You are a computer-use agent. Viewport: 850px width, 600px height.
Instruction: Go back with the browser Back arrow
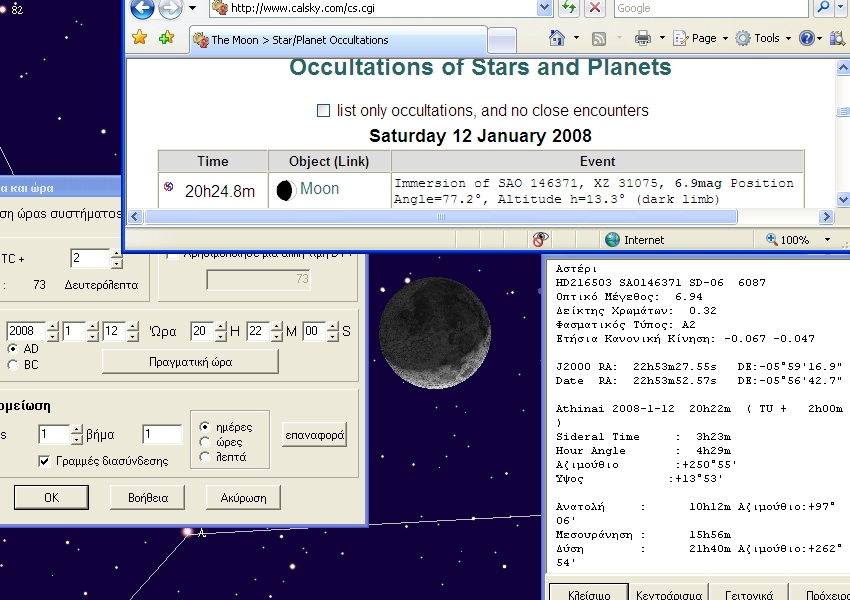(142, 8)
